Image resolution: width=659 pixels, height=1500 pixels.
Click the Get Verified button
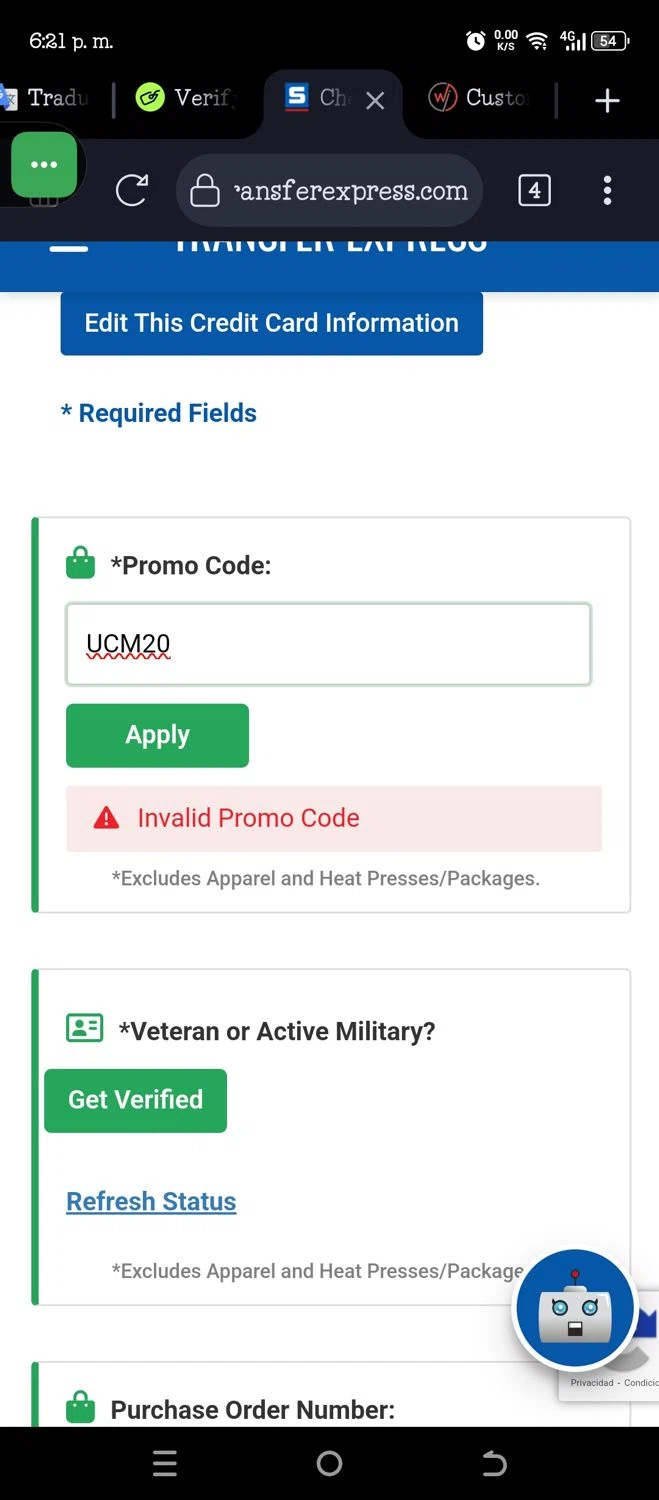click(x=135, y=1100)
